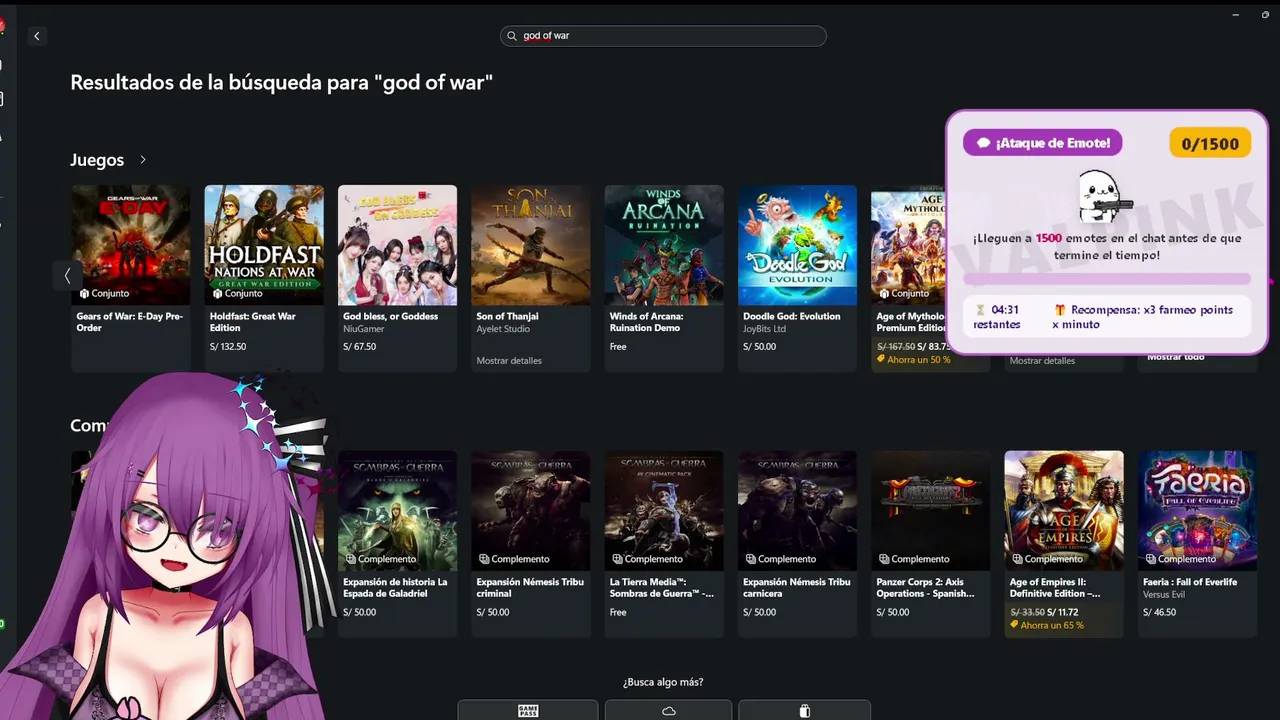Viewport: 1280px width, 720px height.
Task: Click the Complemento badge on La Espada de Galadriel
Action: point(381,559)
